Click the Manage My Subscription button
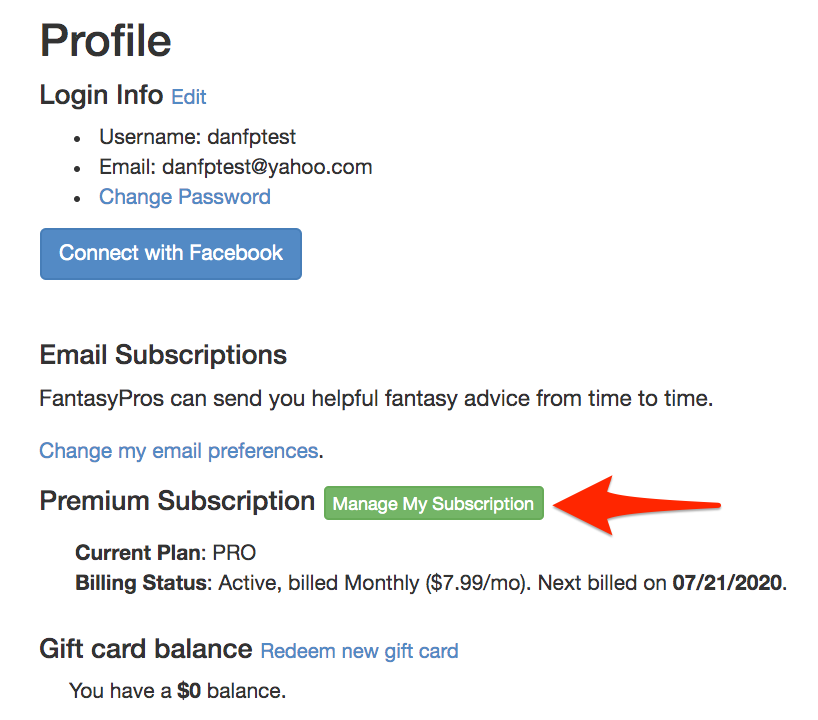Screen dimensions: 818x720 [x=433, y=503]
